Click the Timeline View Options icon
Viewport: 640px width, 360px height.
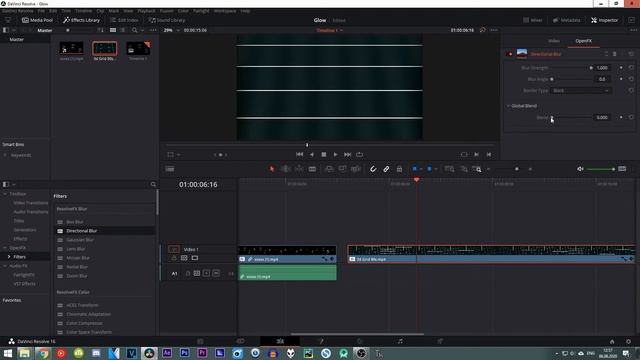pyautogui.click(x=170, y=169)
